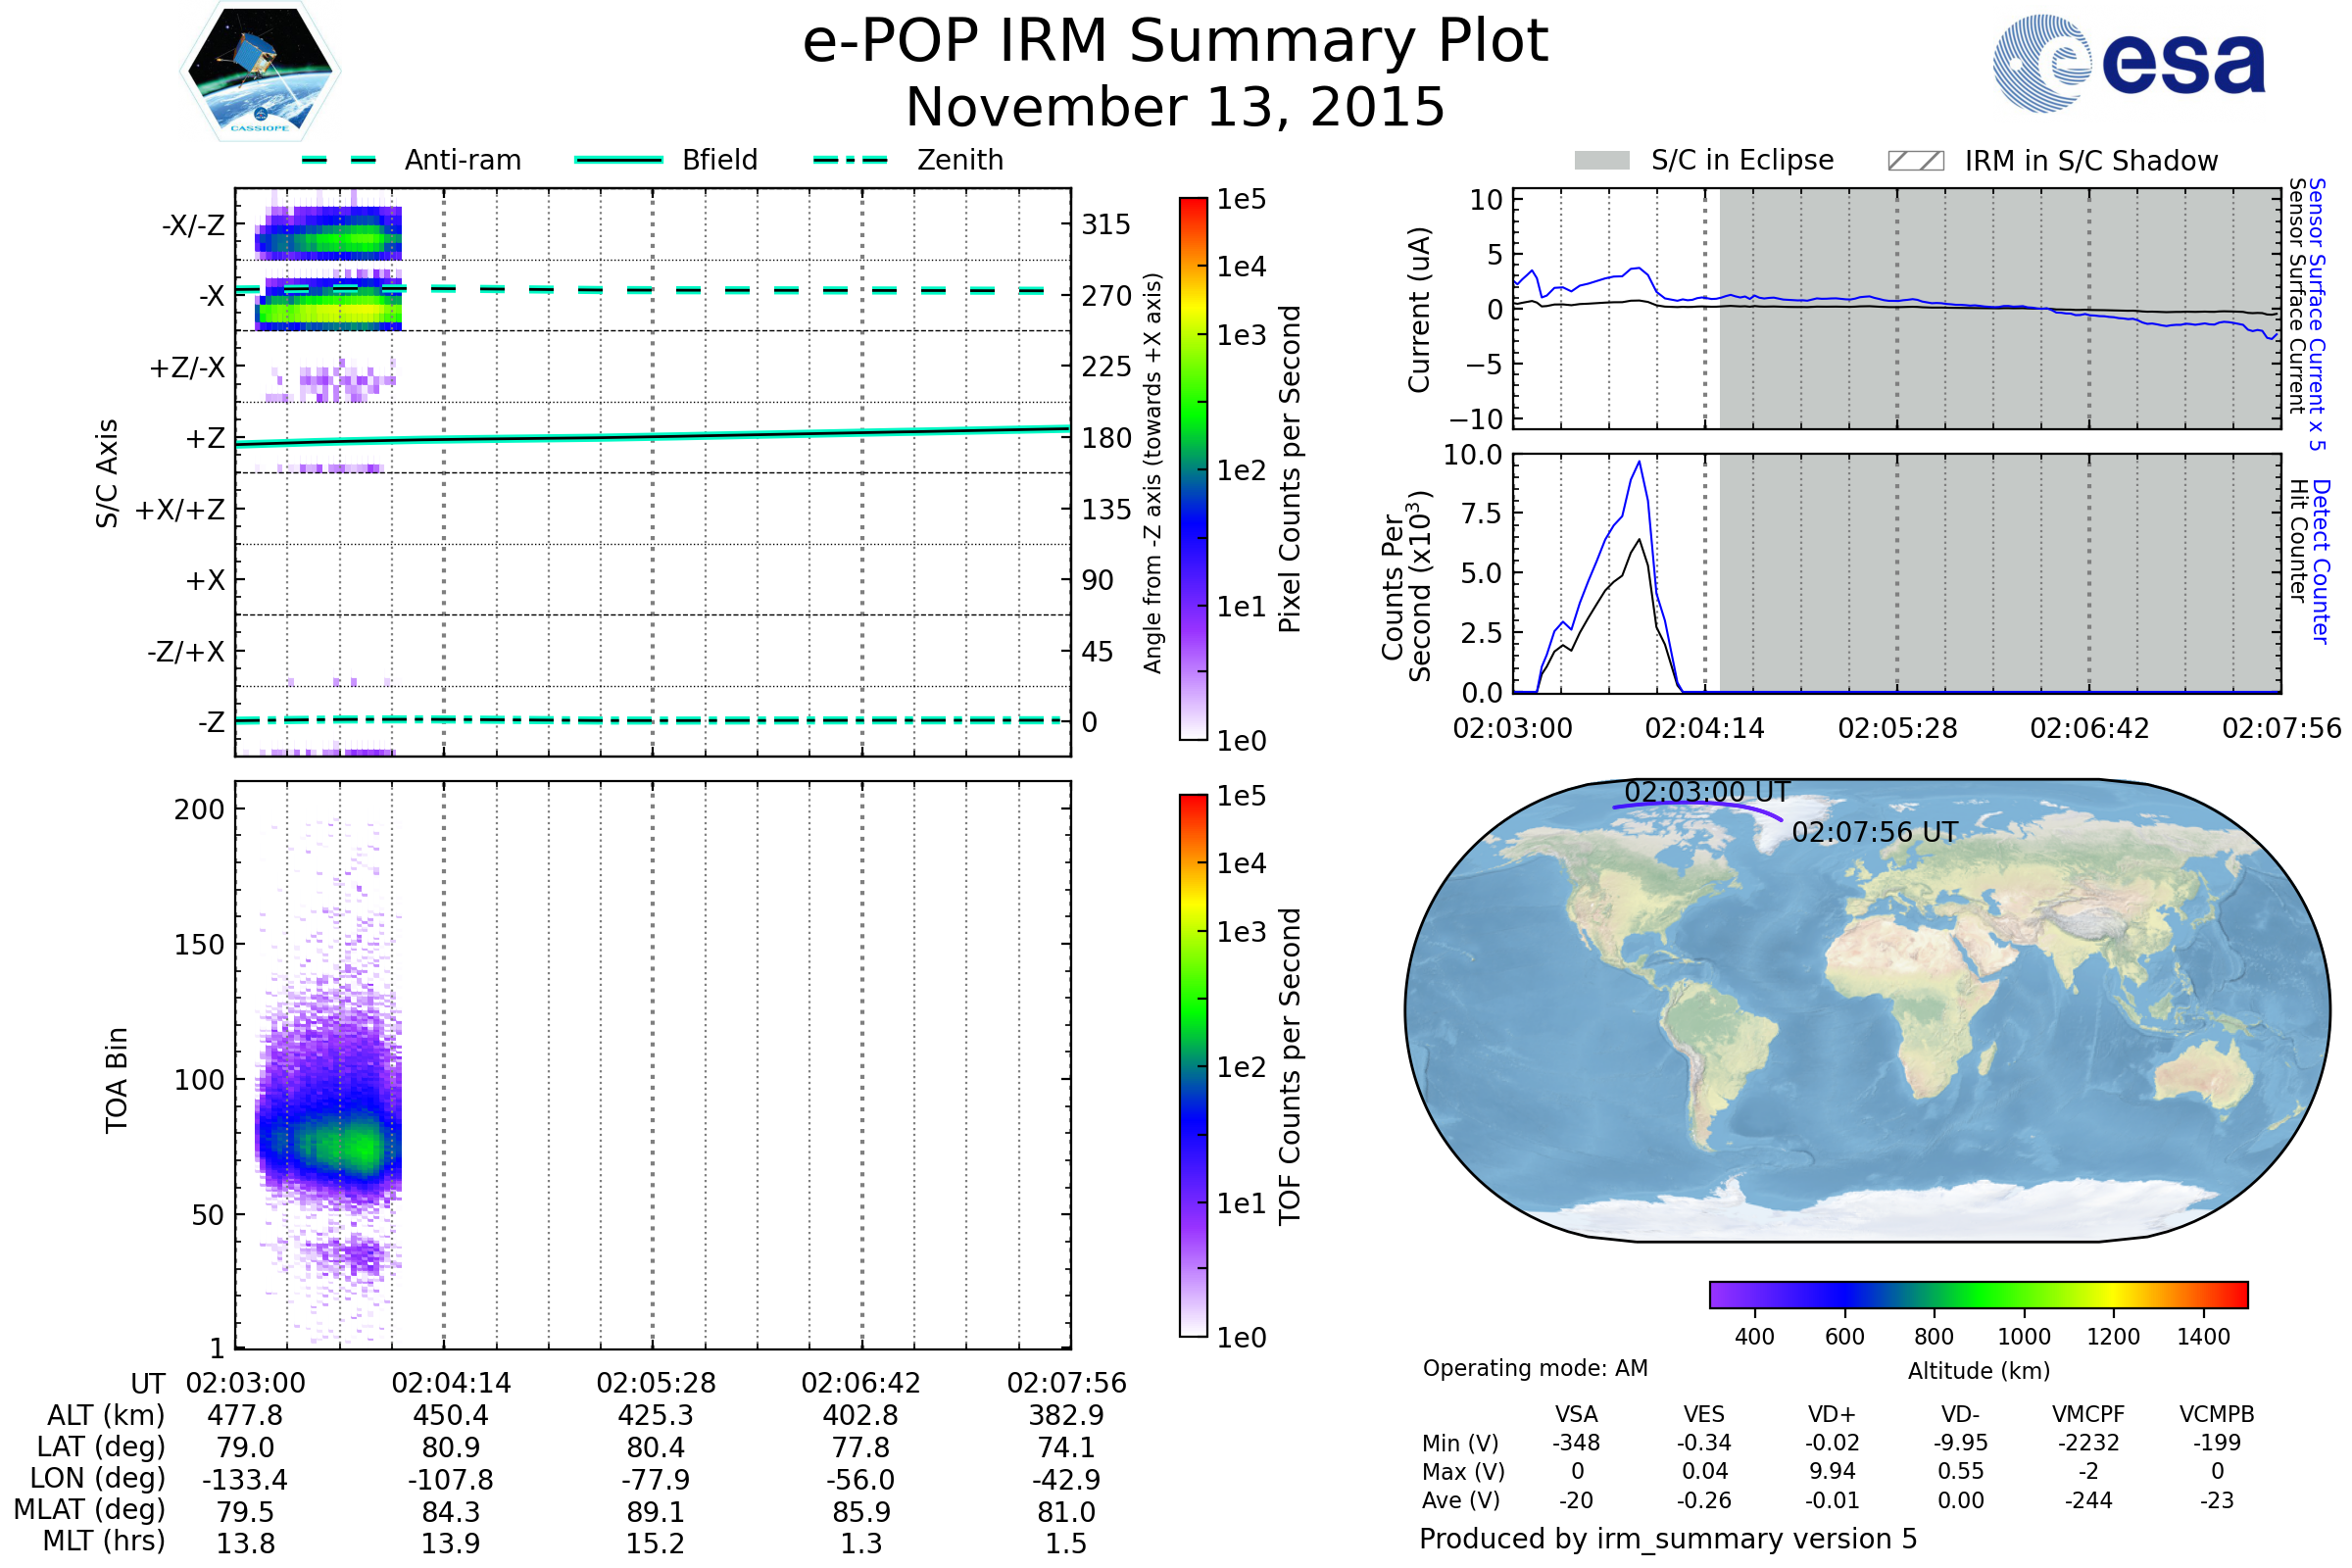The width and height of the screenshot is (2352, 1568).
Task: Click the IRM in S/C Shadow hatched patch
Action: pos(1915,161)
